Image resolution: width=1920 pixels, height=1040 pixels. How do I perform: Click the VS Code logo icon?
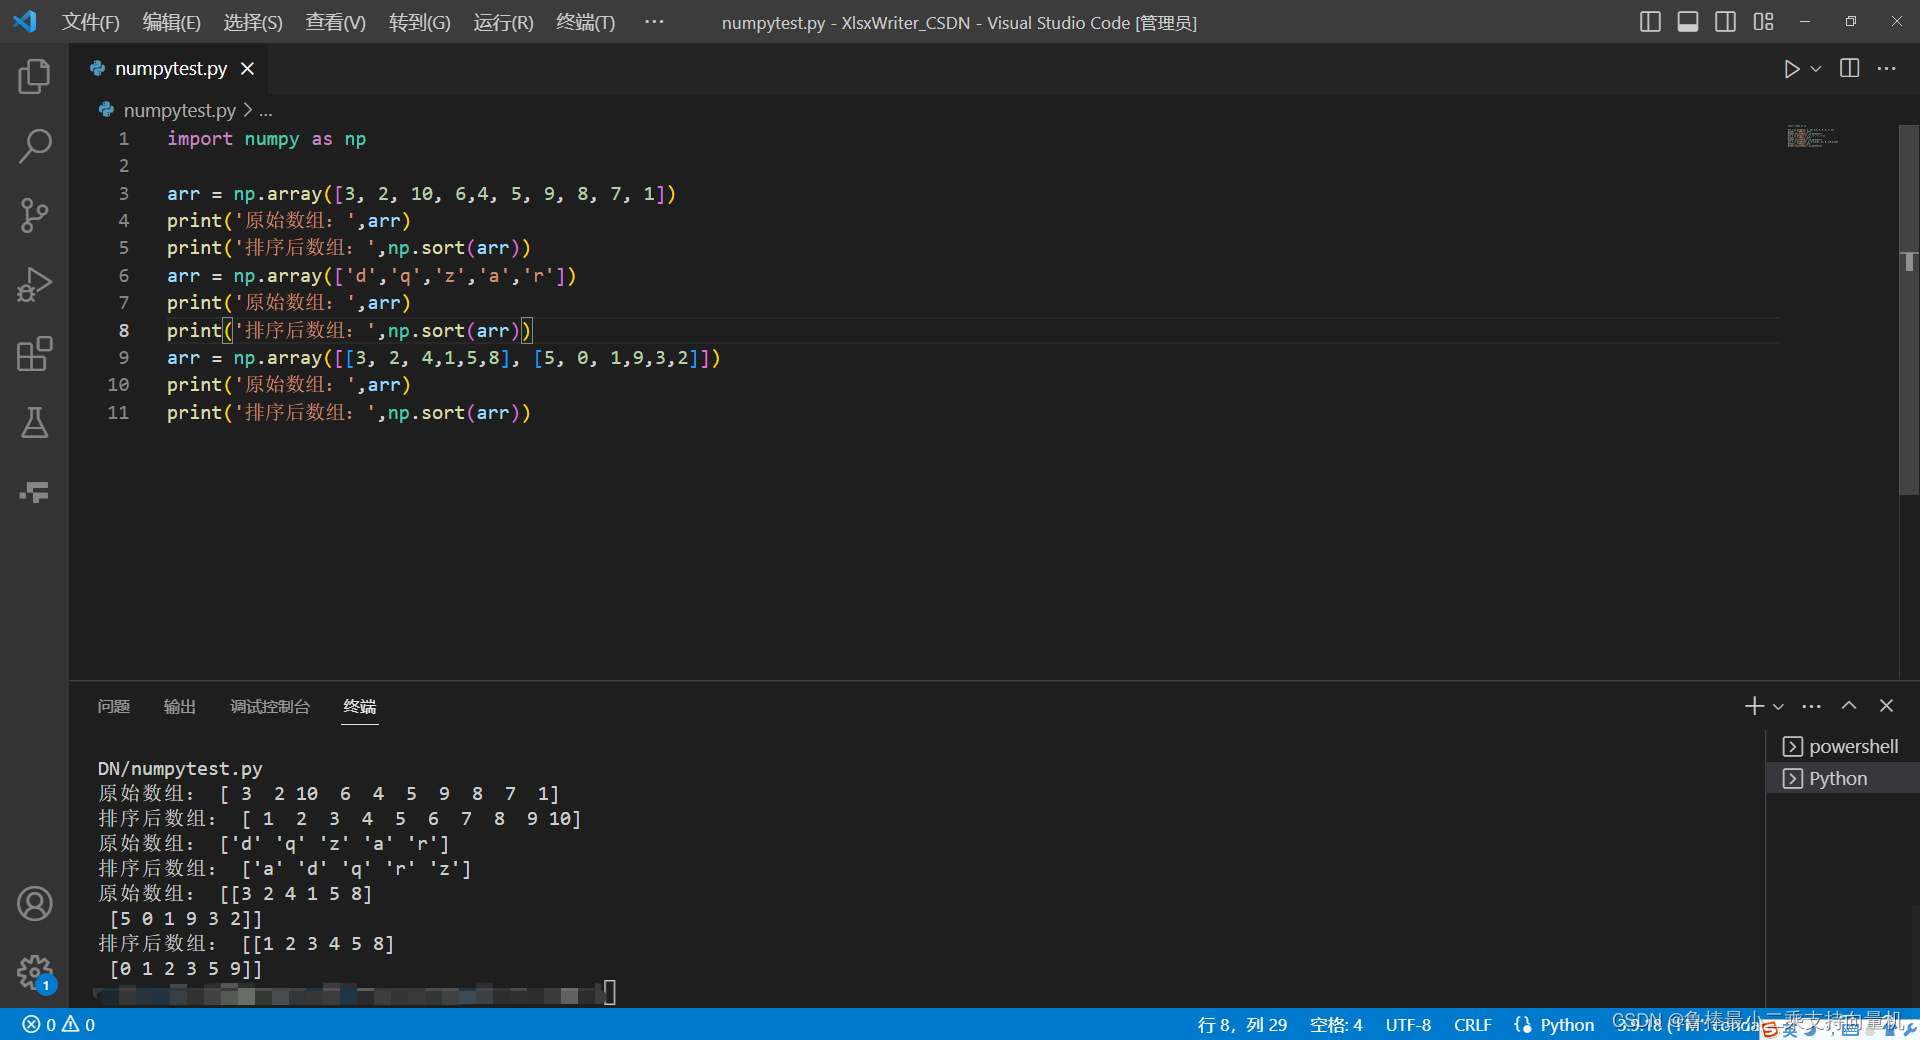(x=25, y=21)
